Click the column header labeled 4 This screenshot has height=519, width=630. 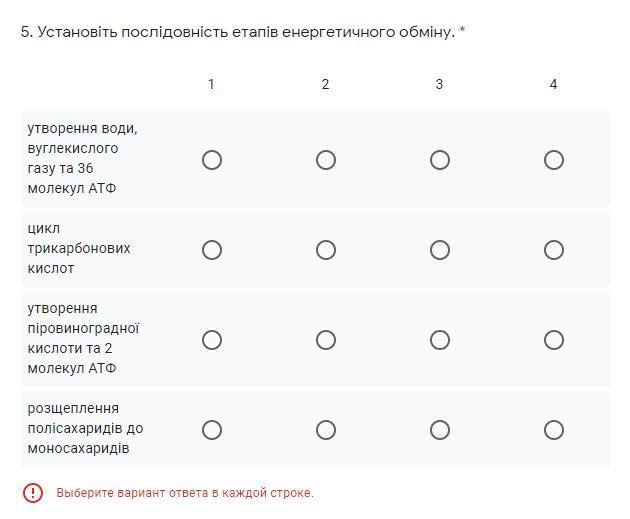(553, 84)
